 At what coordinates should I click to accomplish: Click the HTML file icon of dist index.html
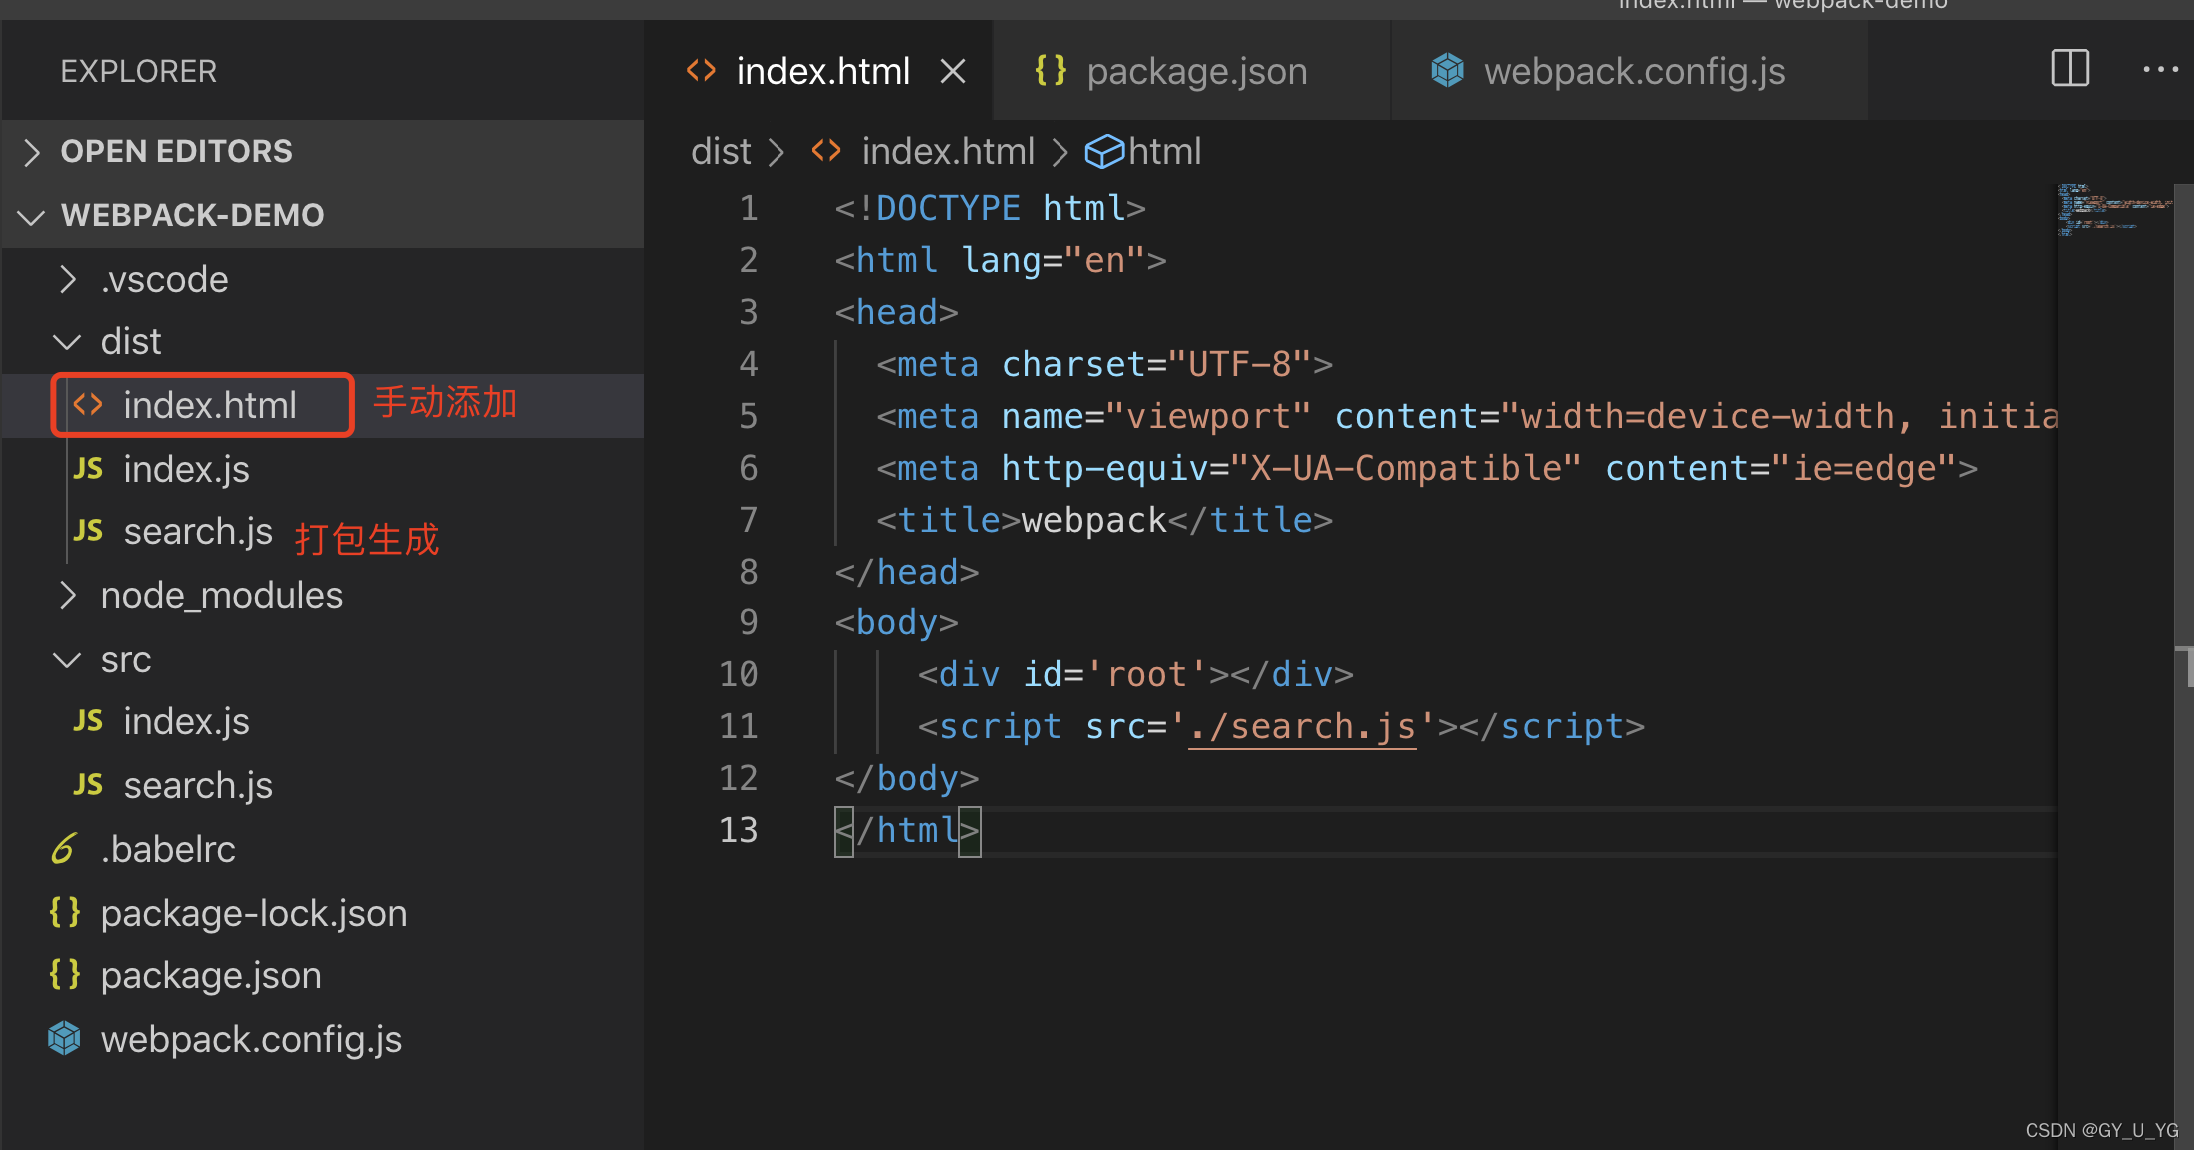tap(88, 405)
